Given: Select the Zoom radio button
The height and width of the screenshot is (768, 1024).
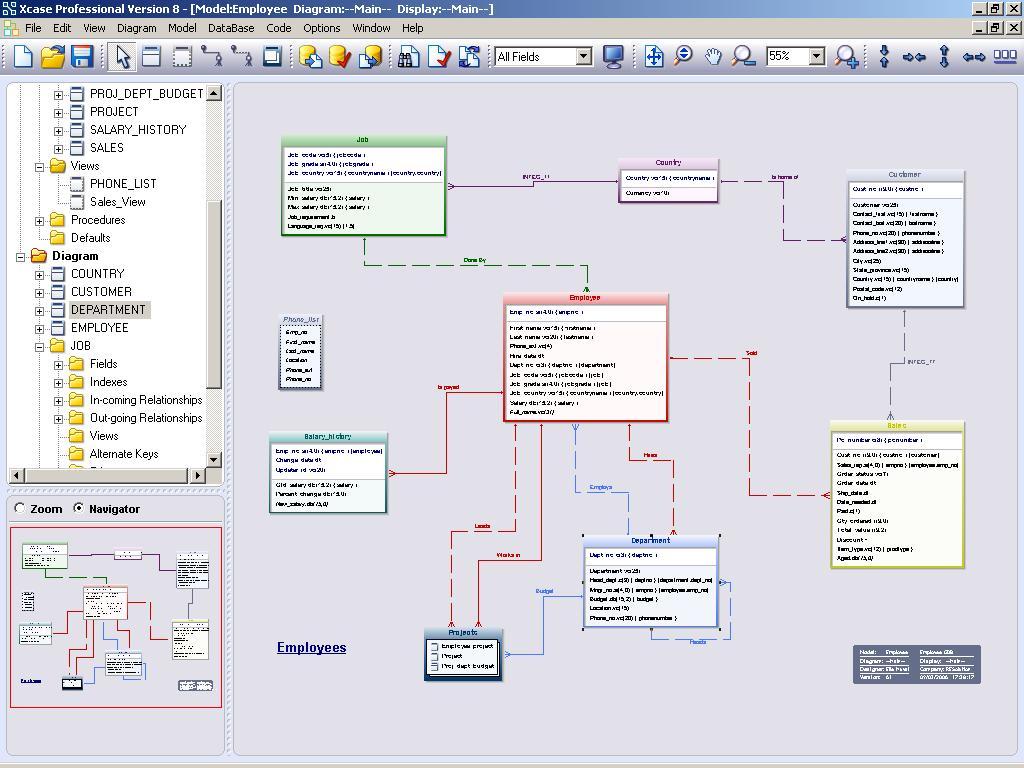Looking at the screenshot, I should click(19, 509).
